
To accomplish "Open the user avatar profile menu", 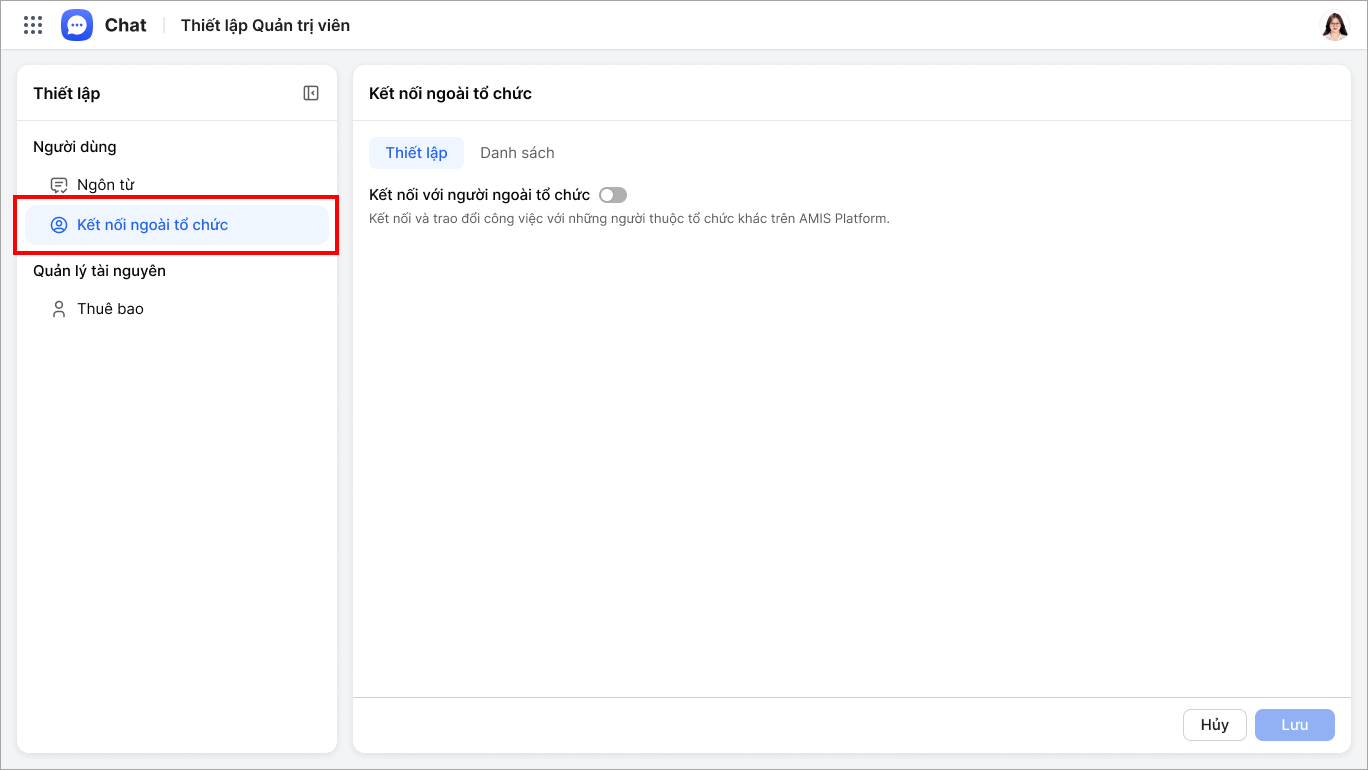I will (1335, 26).
